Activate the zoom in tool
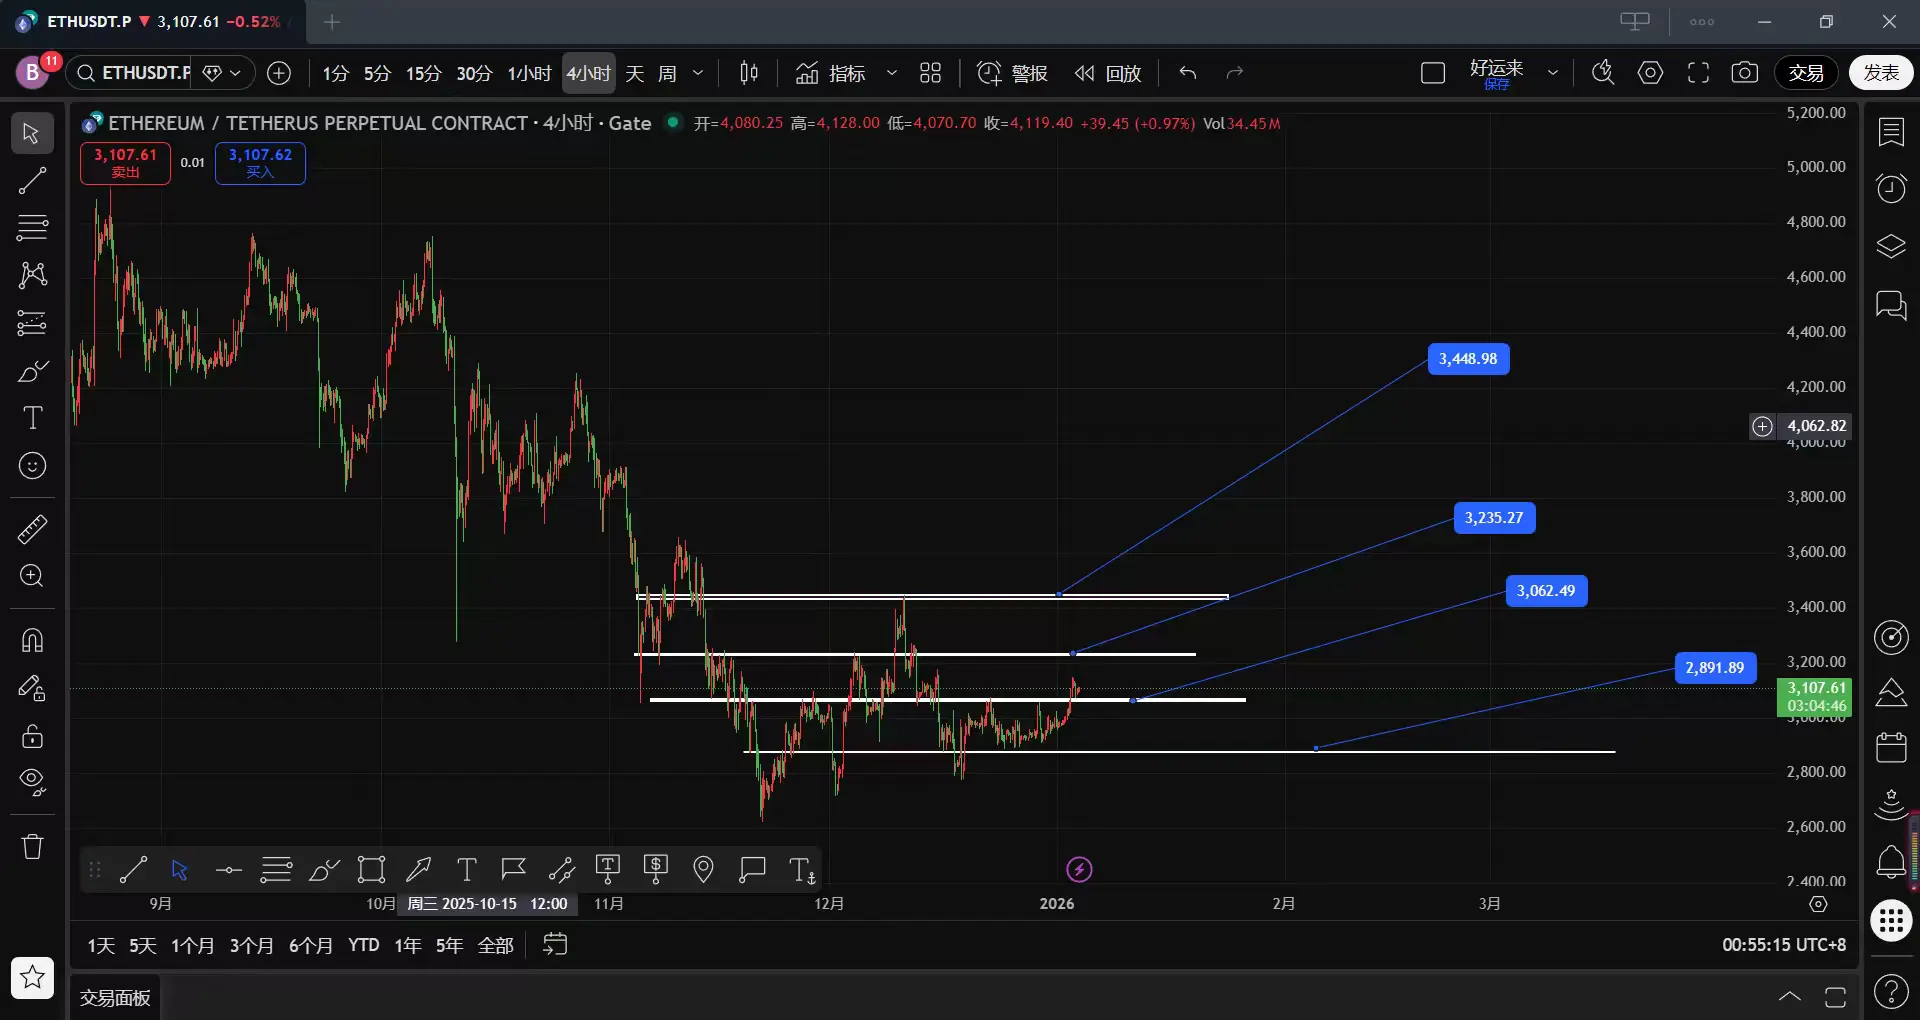 [x=32, y=576]
